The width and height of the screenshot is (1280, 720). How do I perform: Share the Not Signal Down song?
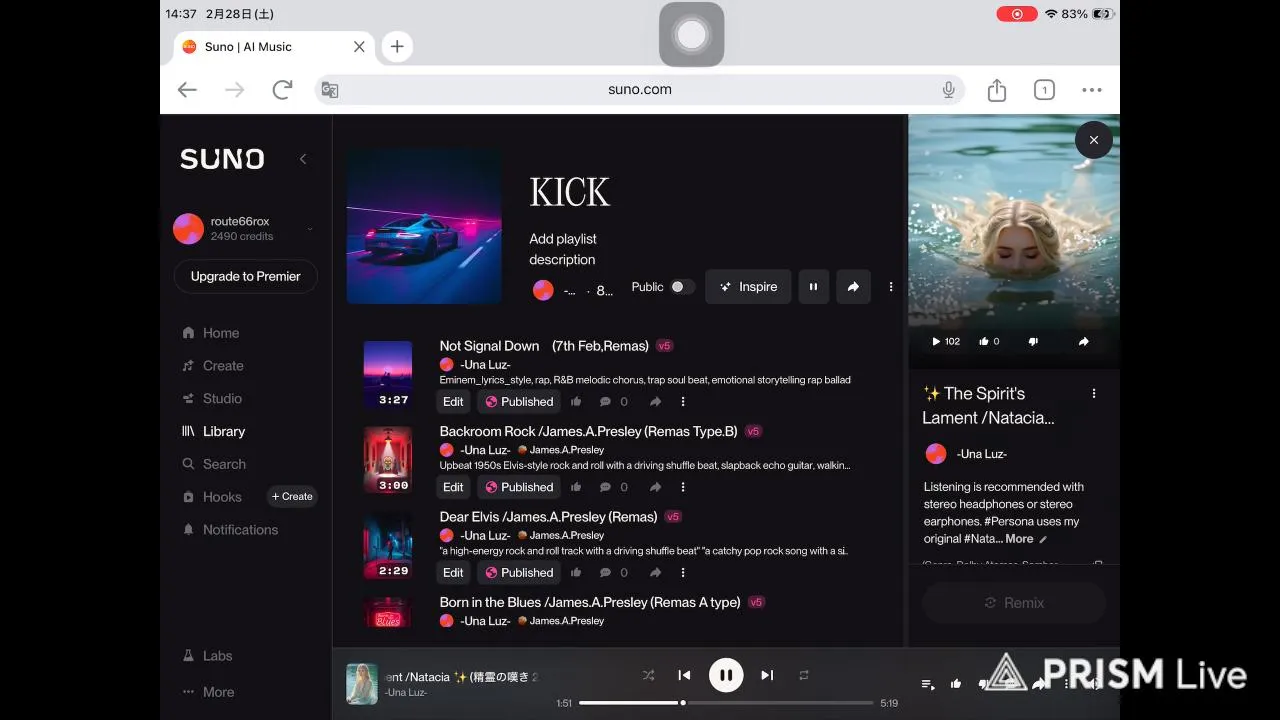[x=655, y=402]
